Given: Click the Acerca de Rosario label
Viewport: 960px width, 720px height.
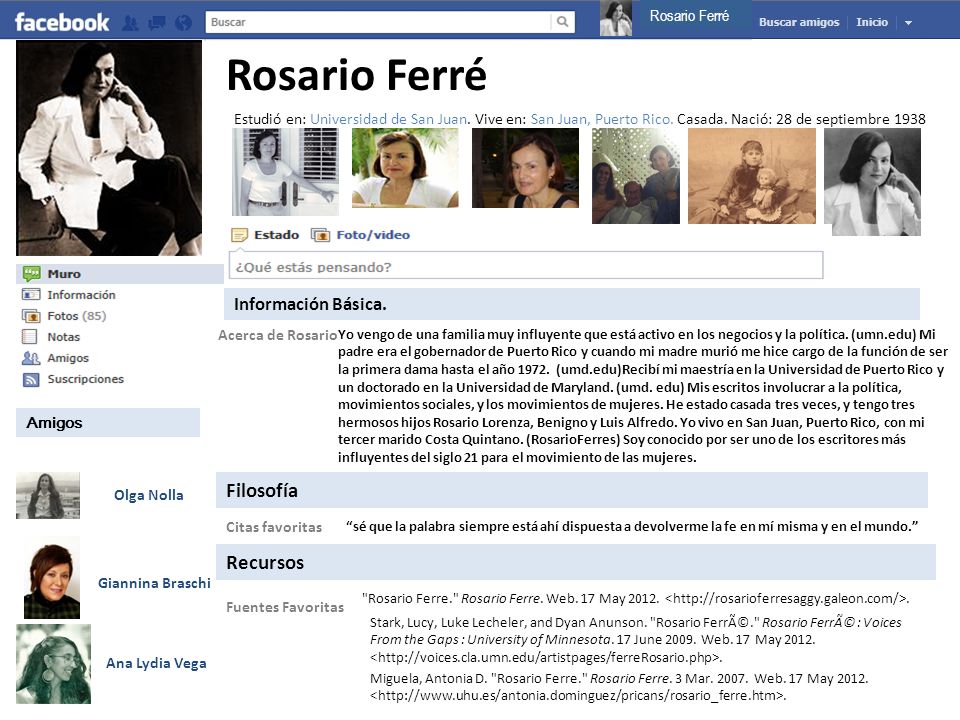Looking at the screenshot, I should click(277, 335).
